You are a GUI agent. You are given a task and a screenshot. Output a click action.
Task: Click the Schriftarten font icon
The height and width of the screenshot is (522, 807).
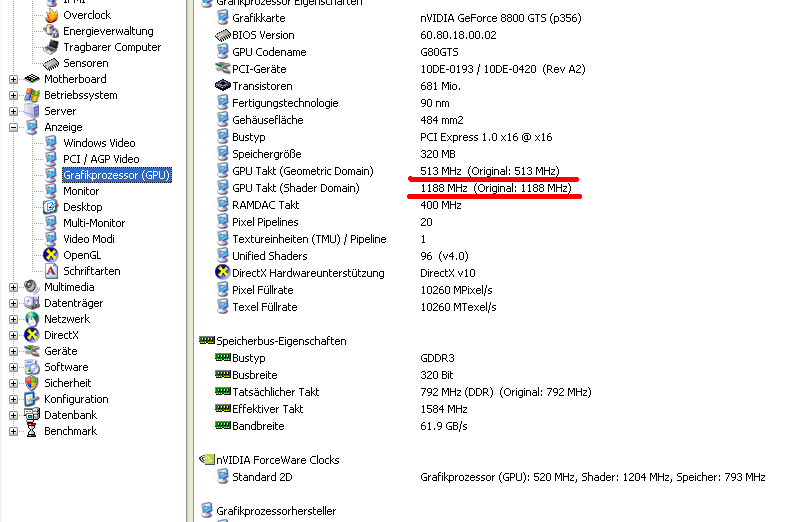tap(51, 271)
